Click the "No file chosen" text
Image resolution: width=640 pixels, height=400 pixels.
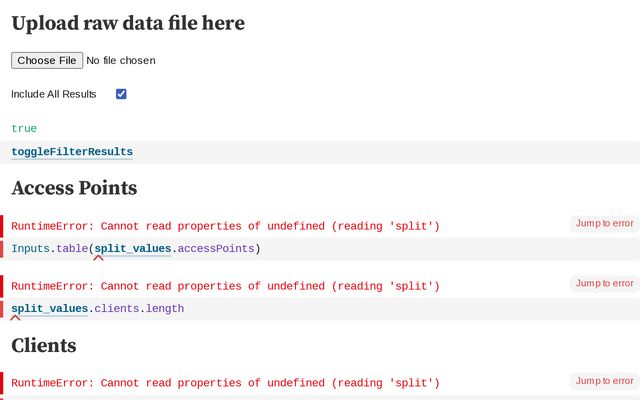120,60
